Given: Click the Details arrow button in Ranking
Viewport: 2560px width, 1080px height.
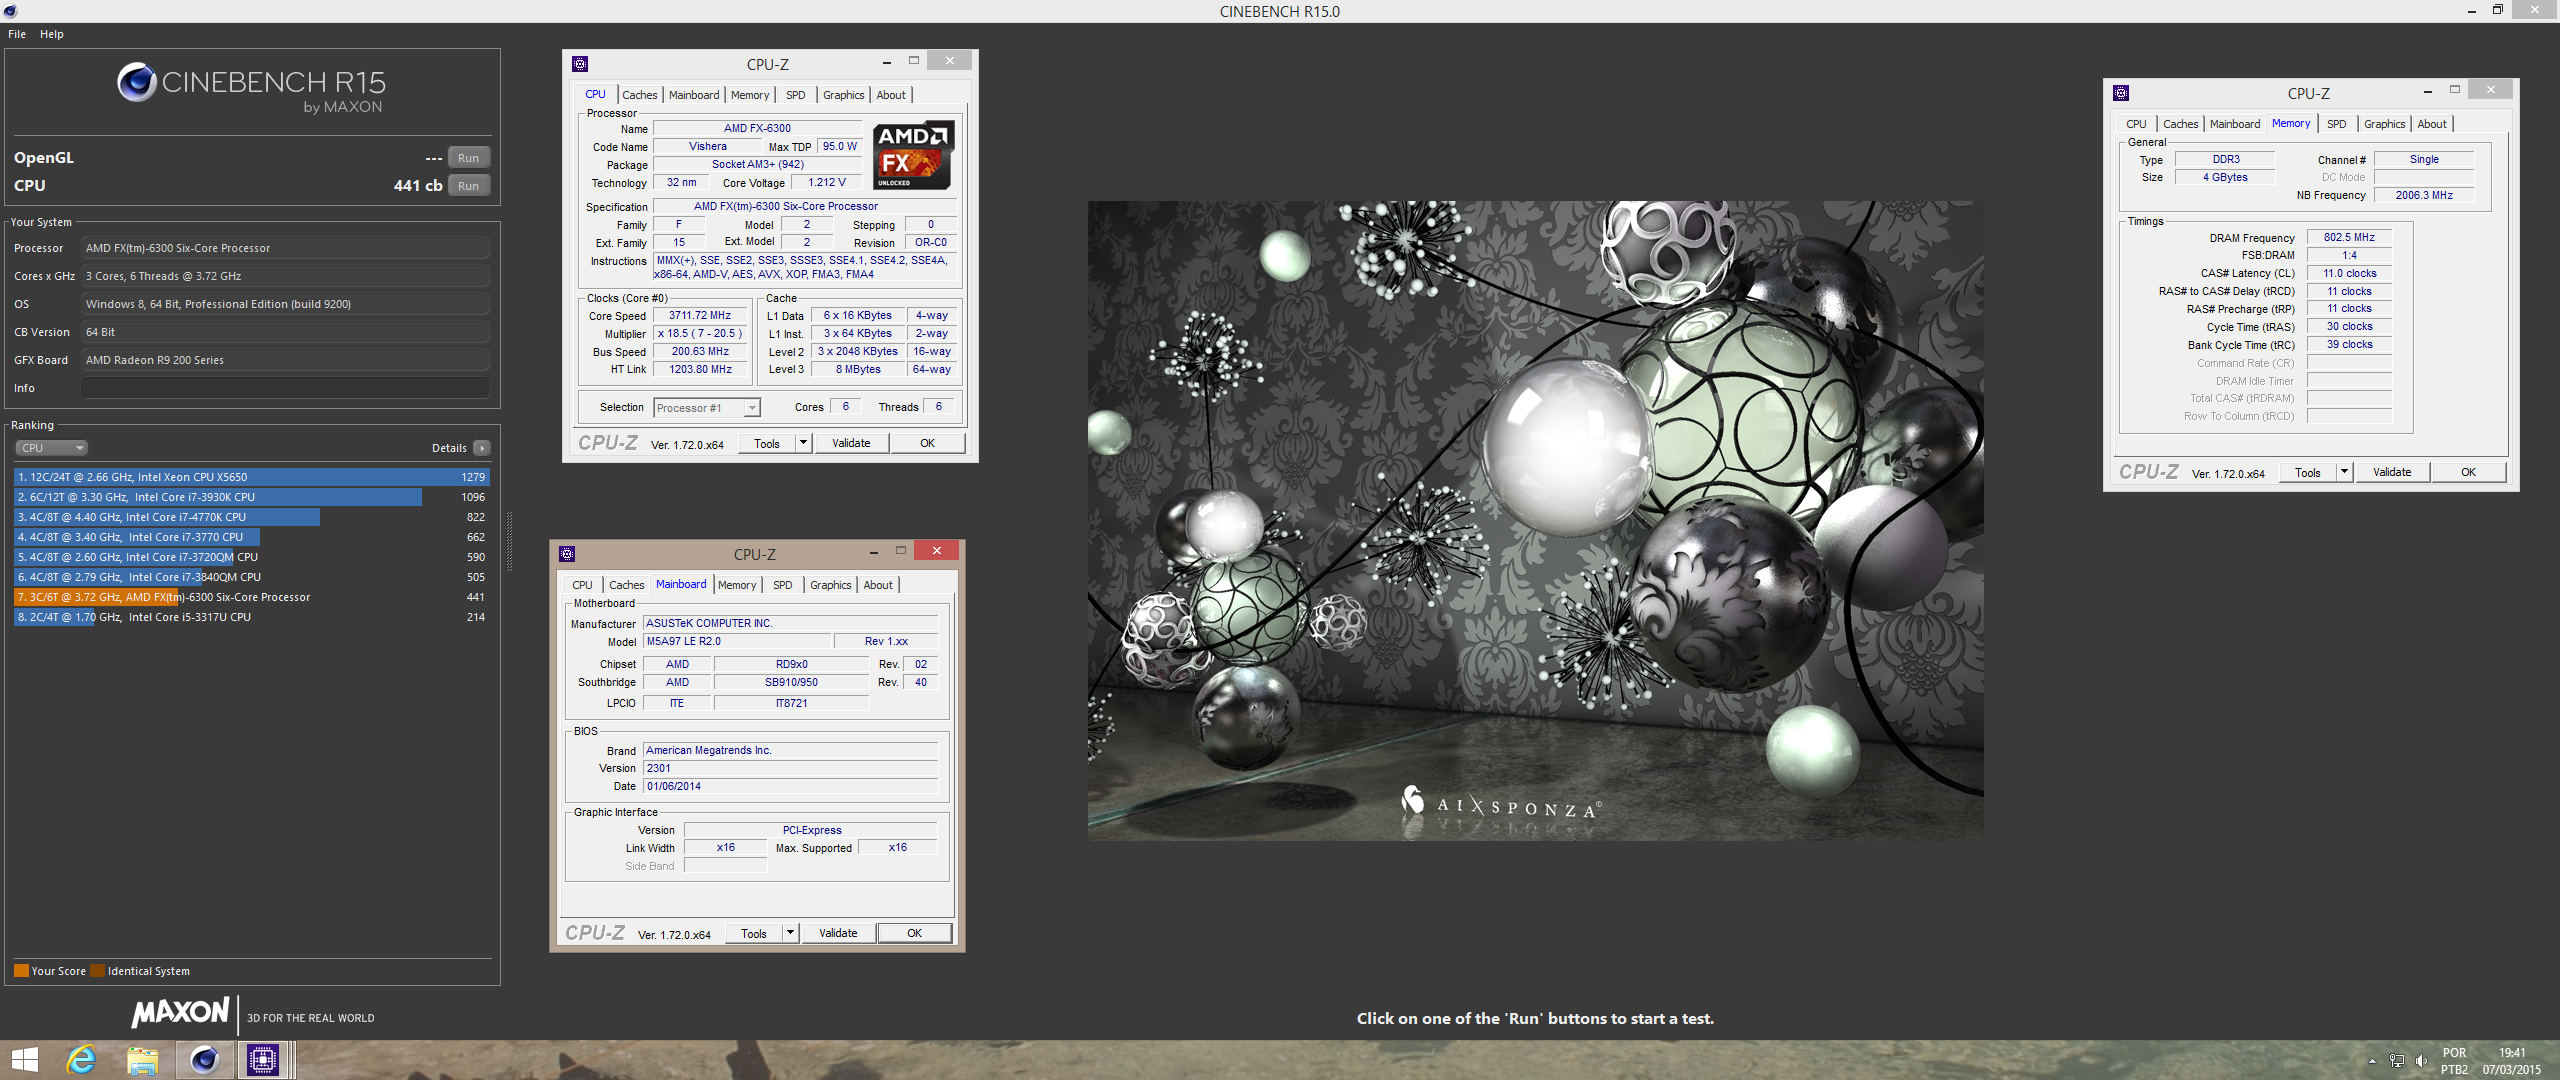Looking at the screenshot, I should tap(482, 448).
